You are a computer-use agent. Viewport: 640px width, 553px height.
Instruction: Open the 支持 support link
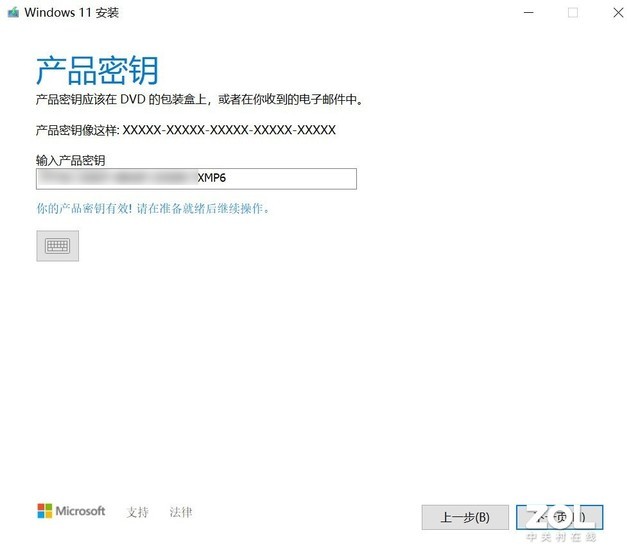tap(137, 512)
